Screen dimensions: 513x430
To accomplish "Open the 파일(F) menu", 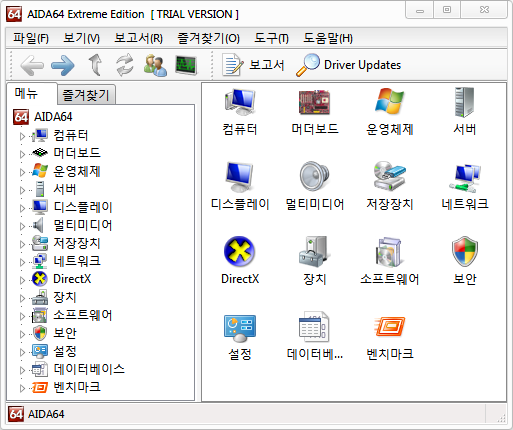I will (x=31, y=38).
